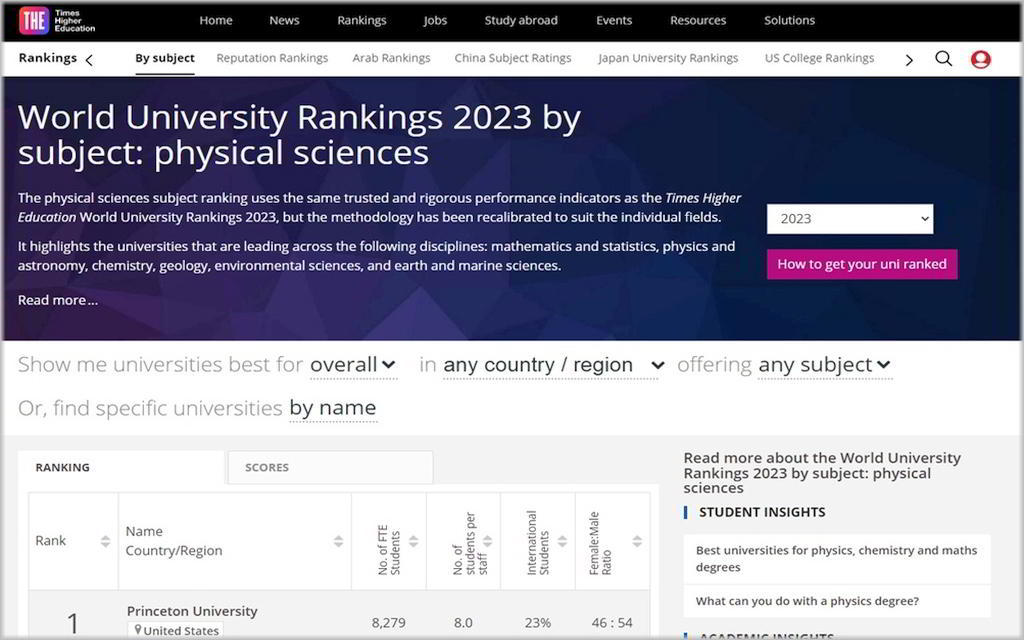Open the 2023 year dropdown
1024x640 pixels.
click(x=850, y=219)
